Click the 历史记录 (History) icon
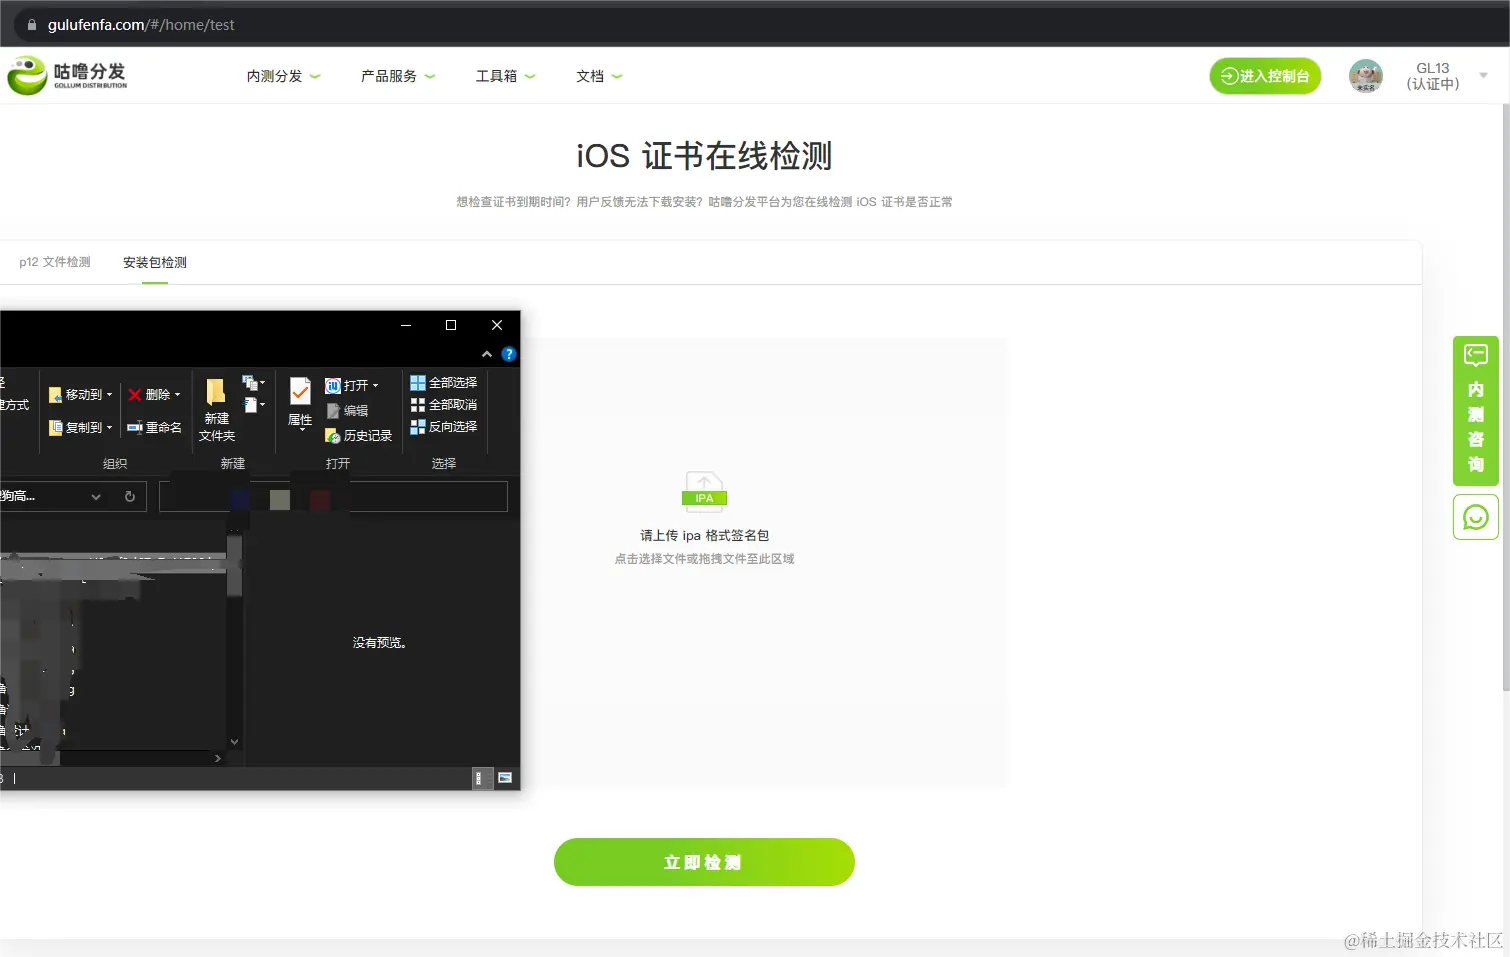 (355, 435)
